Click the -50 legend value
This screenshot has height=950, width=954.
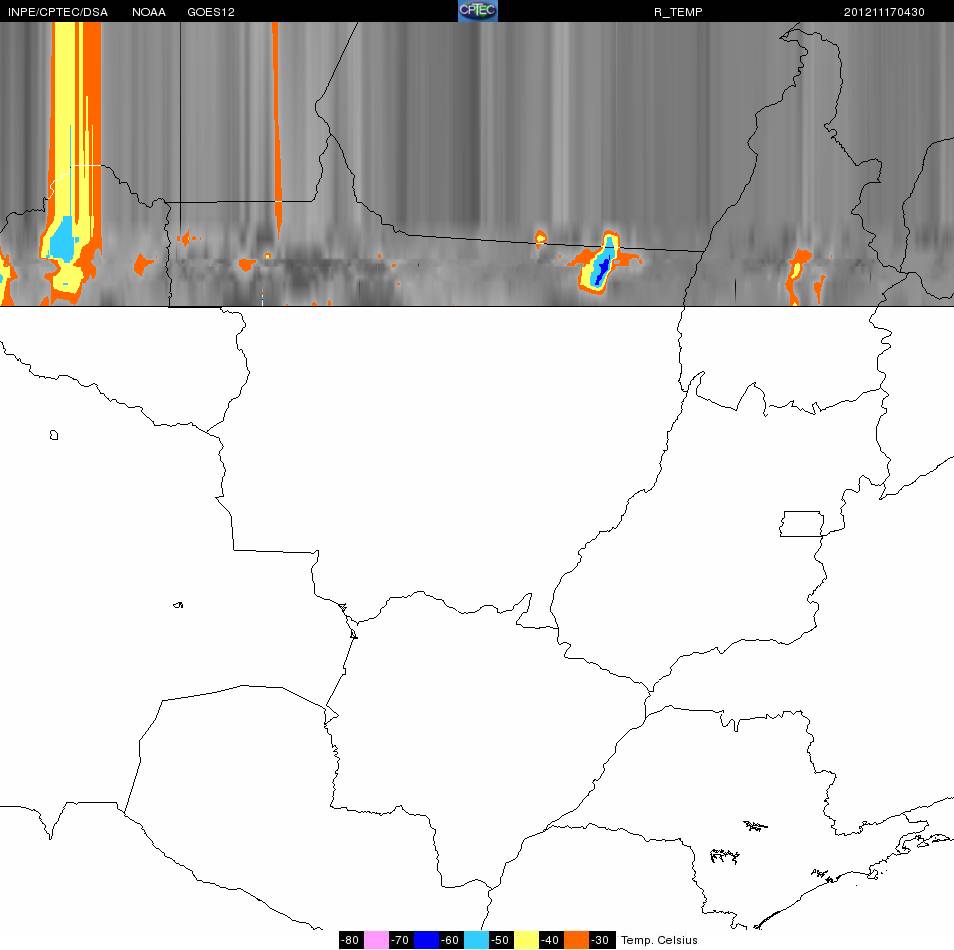tap(500, 940)
